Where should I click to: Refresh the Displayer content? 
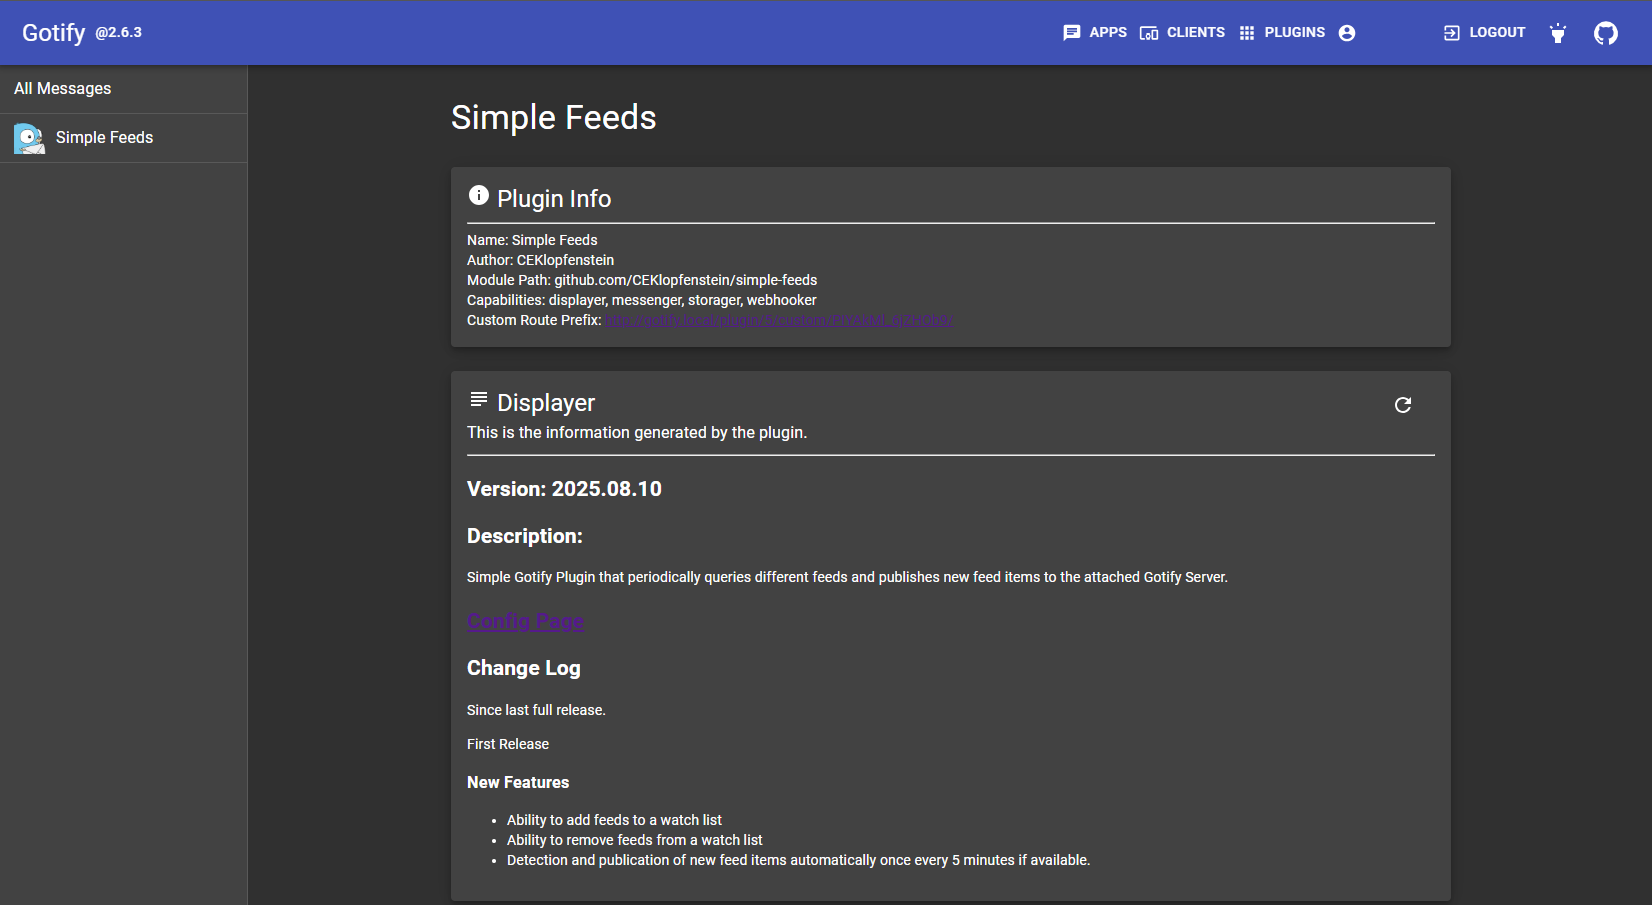(1403, 405)
